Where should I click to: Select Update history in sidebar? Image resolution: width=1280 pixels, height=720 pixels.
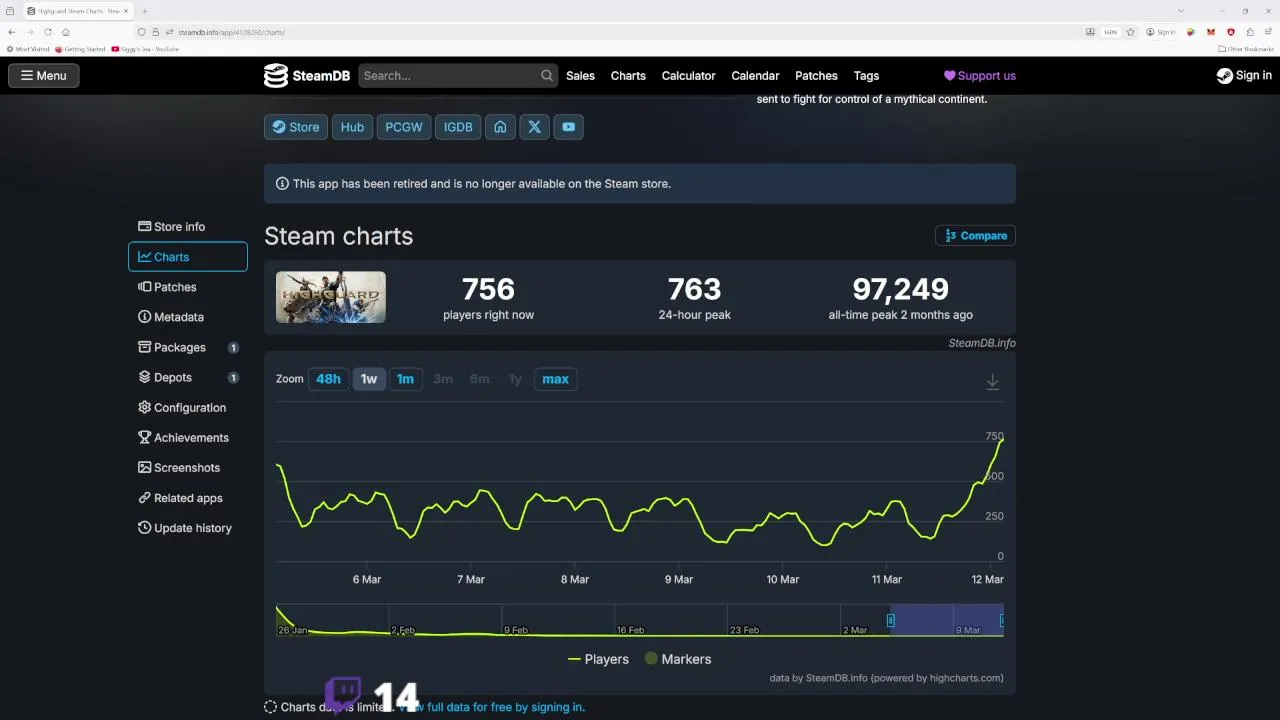(188, 527)
